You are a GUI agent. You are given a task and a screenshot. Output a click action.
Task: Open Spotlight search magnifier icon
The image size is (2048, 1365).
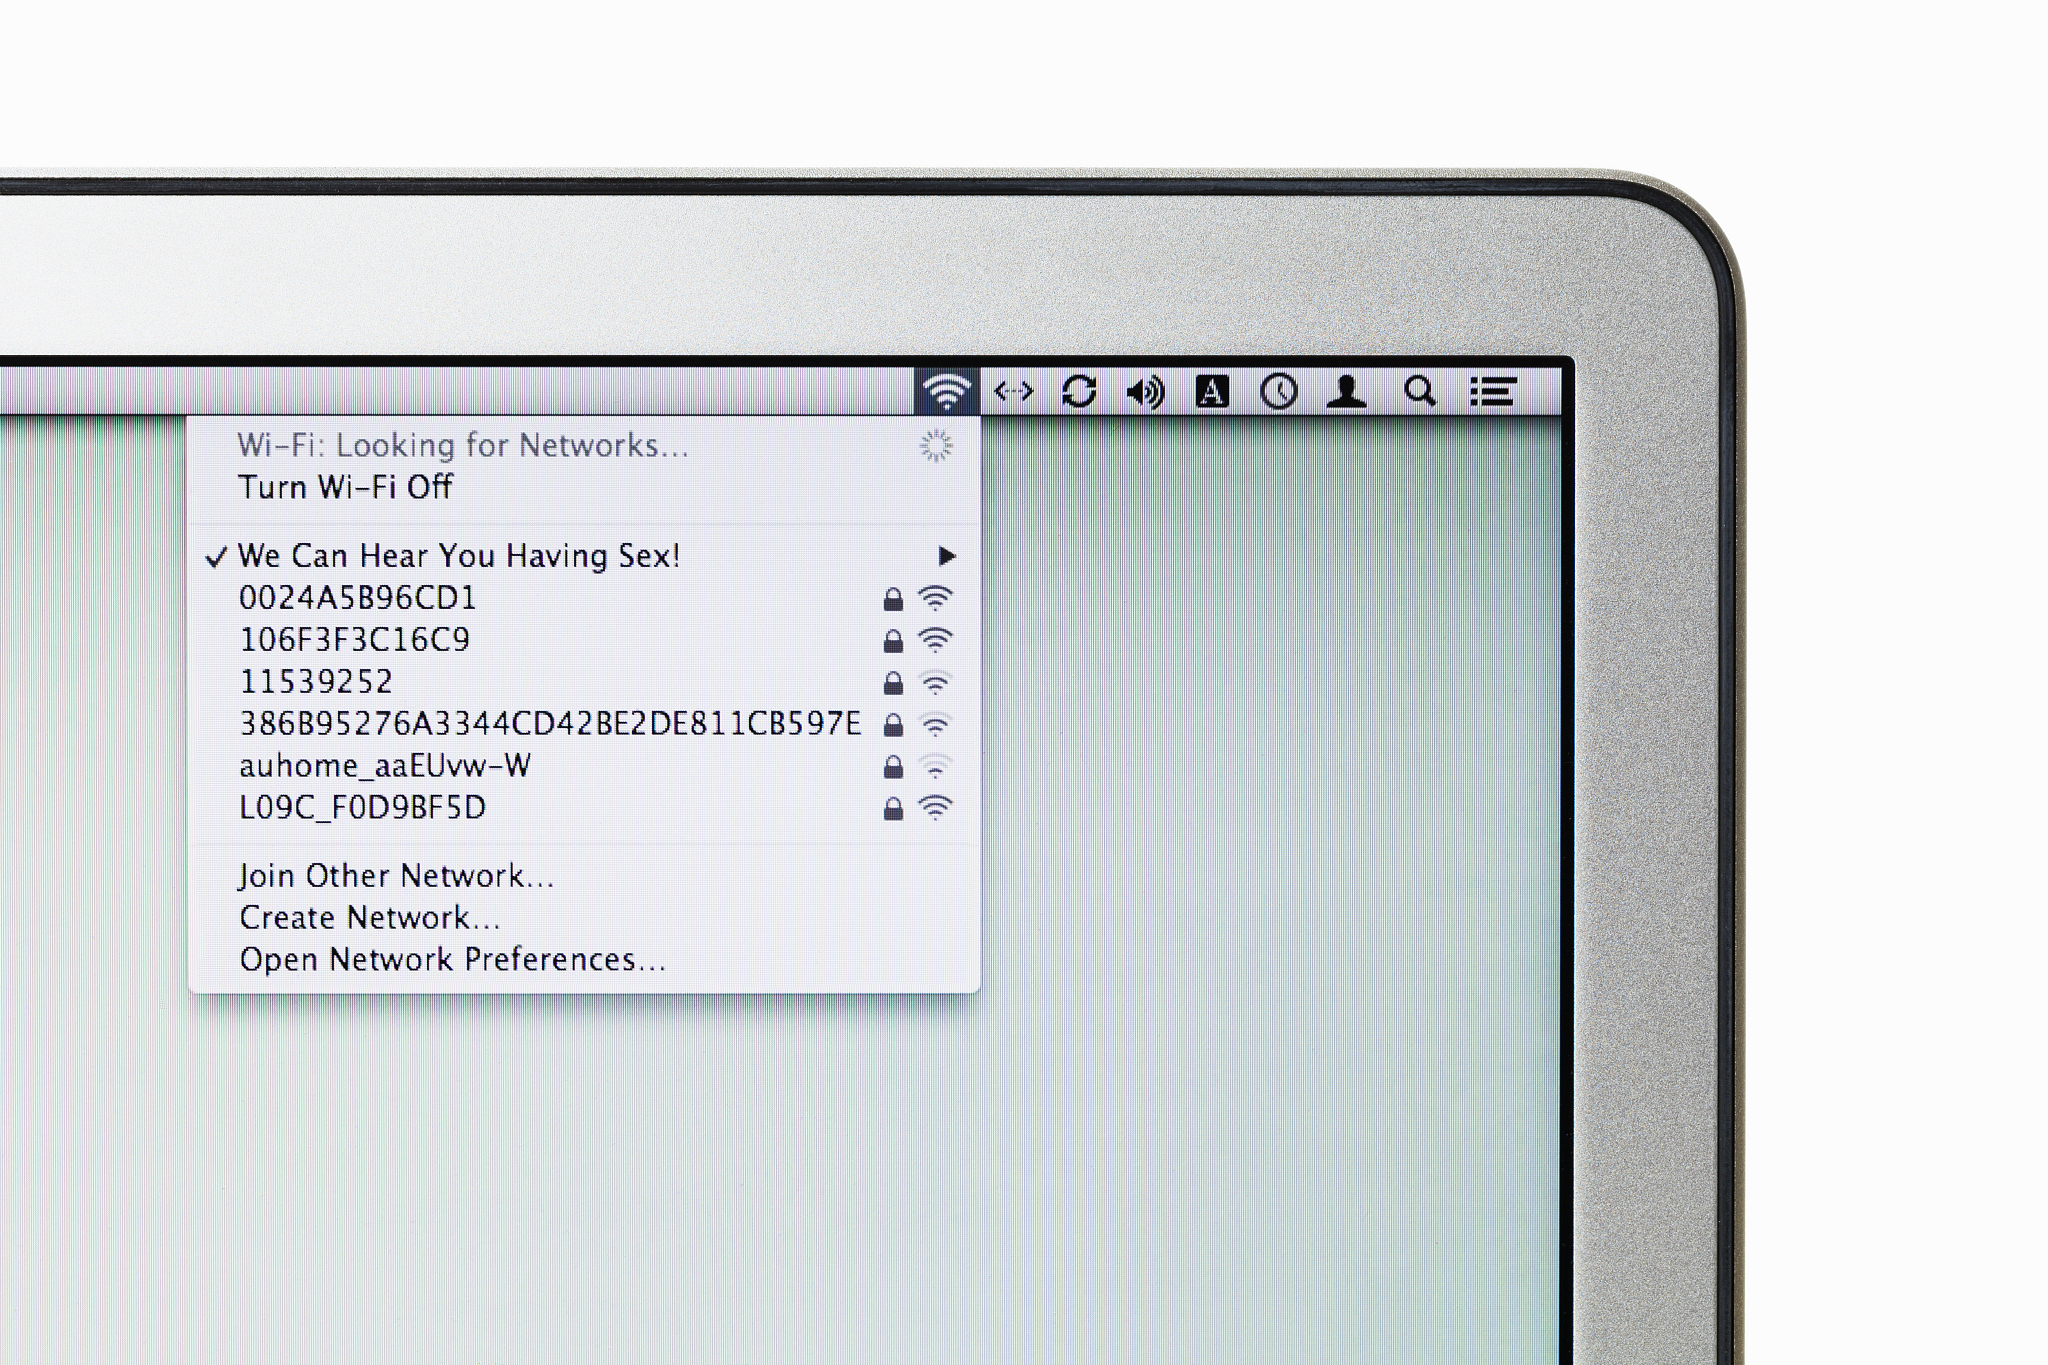(x=1419, y=392)
